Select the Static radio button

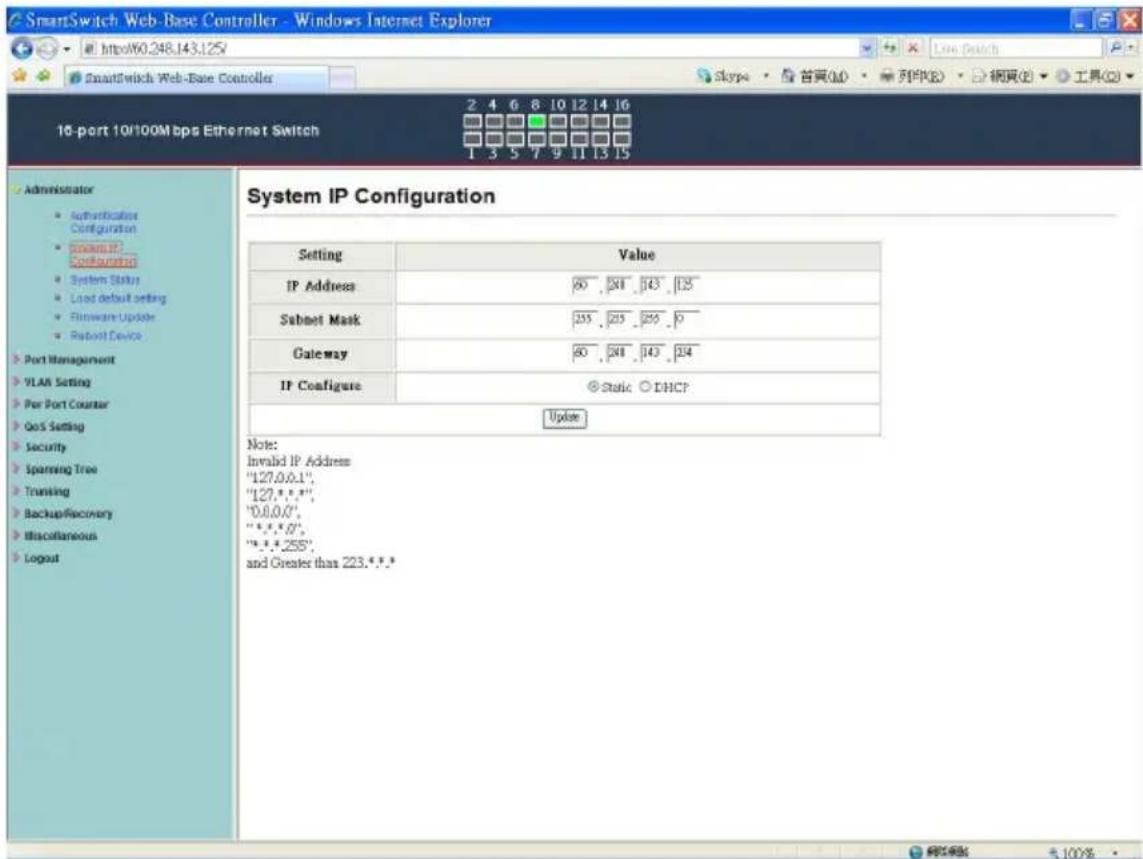[x=593, y=386]
